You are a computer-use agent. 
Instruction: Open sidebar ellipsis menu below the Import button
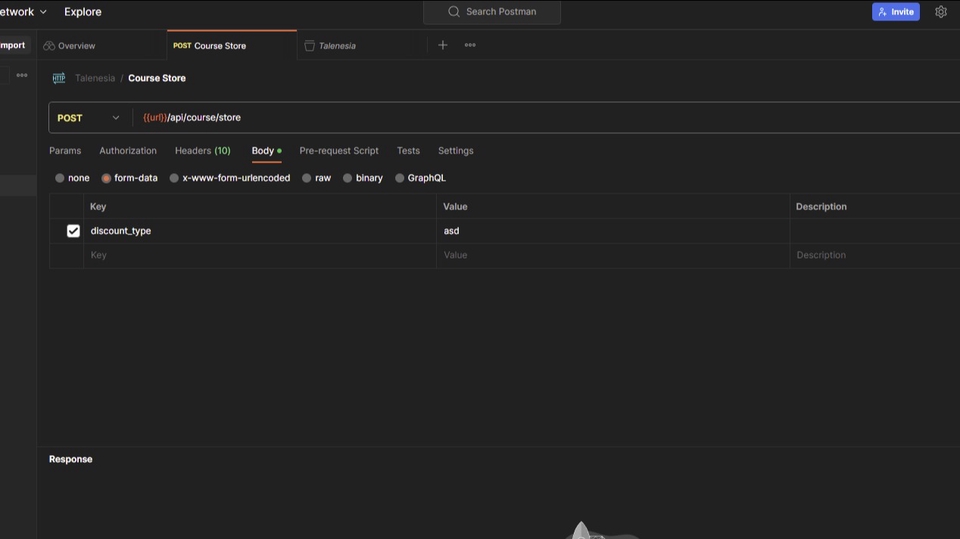[x=22, y=75]
